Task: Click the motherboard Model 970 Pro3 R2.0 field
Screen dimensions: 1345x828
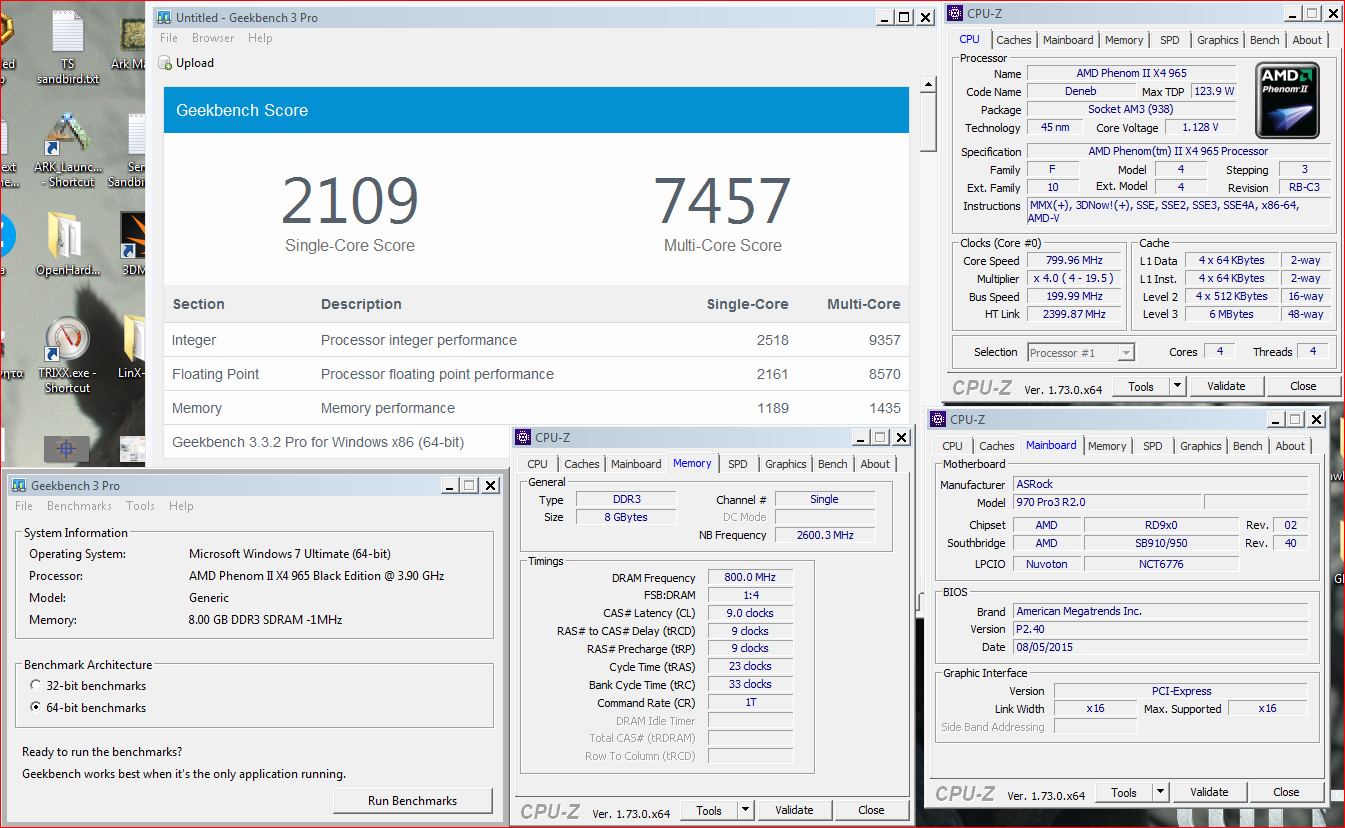Action: point(1106,503)
